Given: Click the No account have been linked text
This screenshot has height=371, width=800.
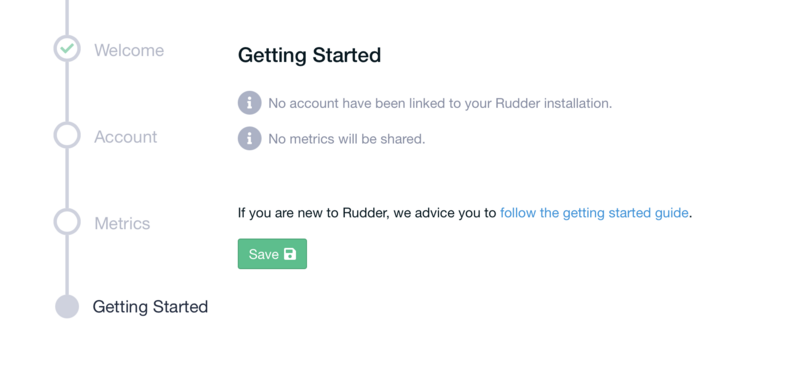Looking at the screenshot, I should 440,104.
